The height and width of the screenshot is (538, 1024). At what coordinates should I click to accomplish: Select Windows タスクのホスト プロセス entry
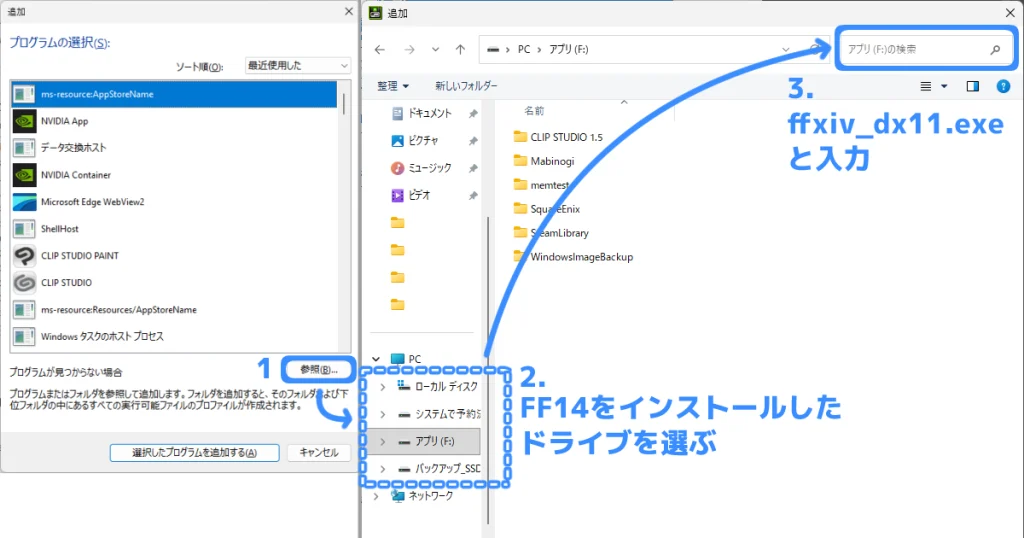174,336
